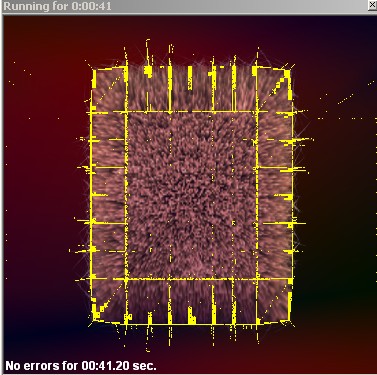The height and width of the screenshot is (375, 377).
Task: Close the artifact scan window
Action: 372,6
